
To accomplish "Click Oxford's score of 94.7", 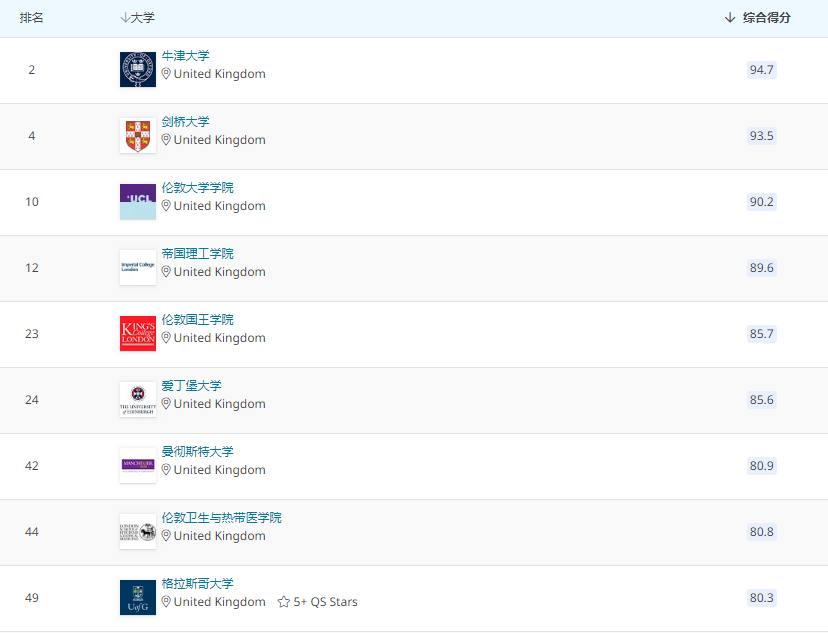I will 761,70.
